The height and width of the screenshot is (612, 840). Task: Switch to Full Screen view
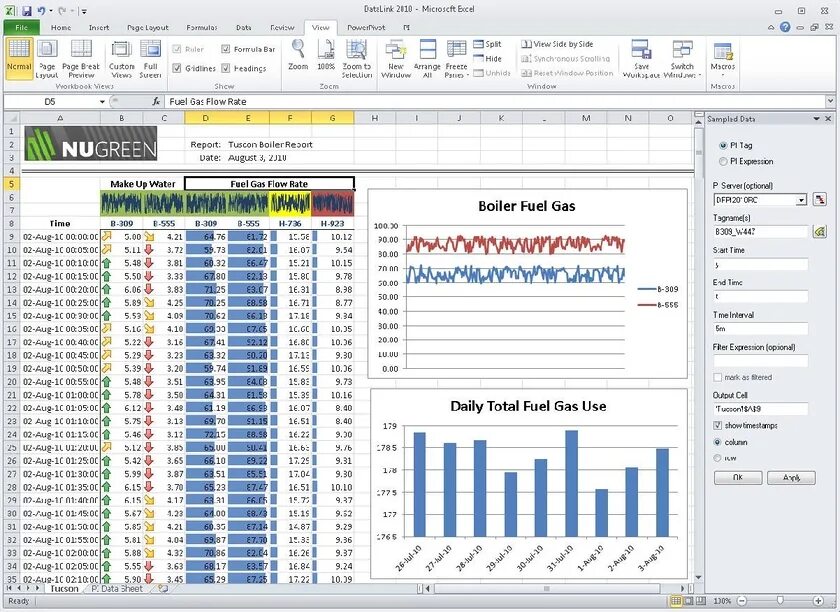151,59
